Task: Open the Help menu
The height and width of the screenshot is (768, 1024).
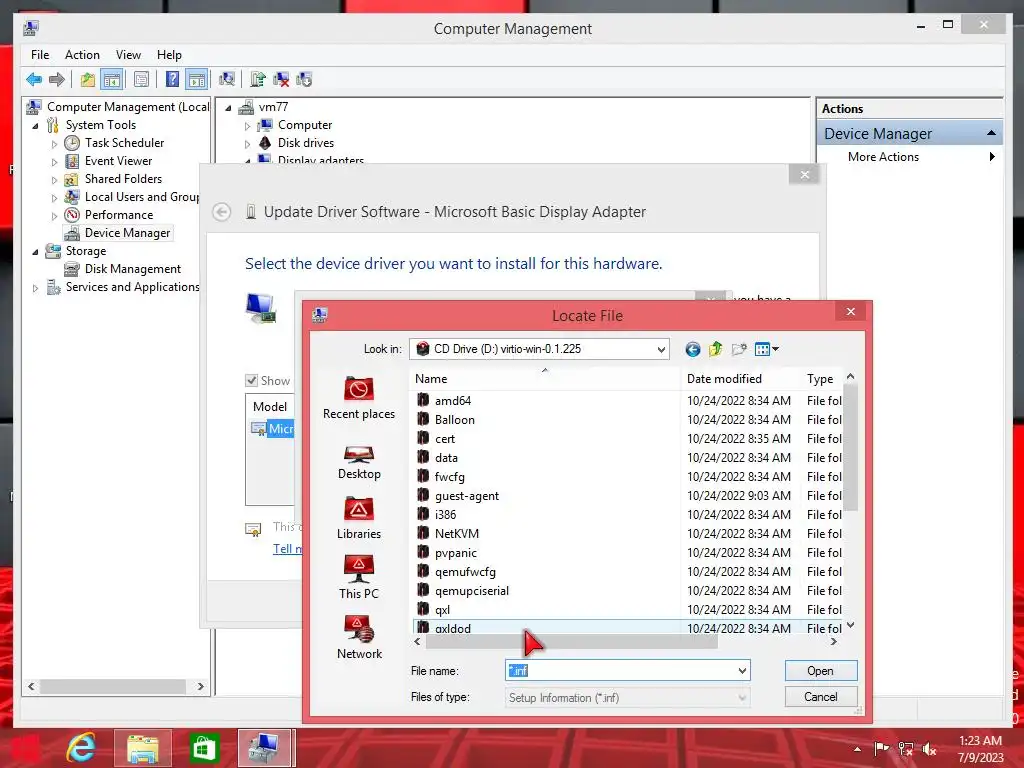Action: click(x=169, y=55)
